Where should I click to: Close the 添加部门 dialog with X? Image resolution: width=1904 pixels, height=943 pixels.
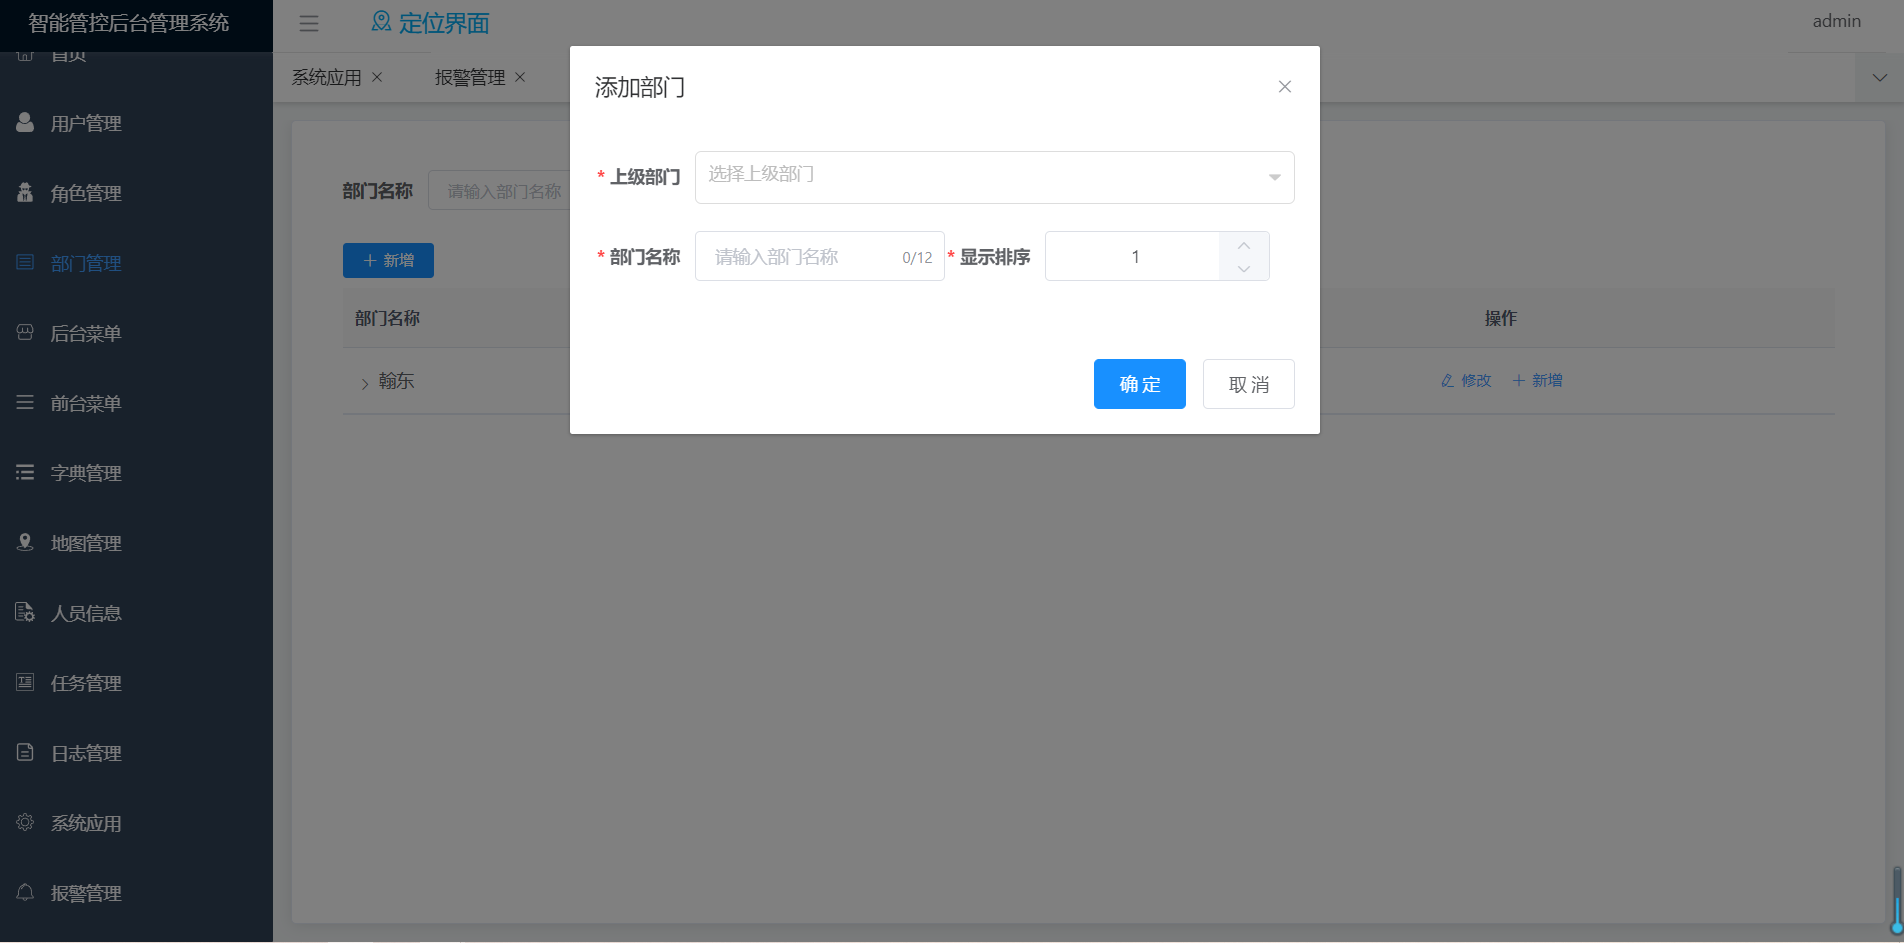point(1284,87)
